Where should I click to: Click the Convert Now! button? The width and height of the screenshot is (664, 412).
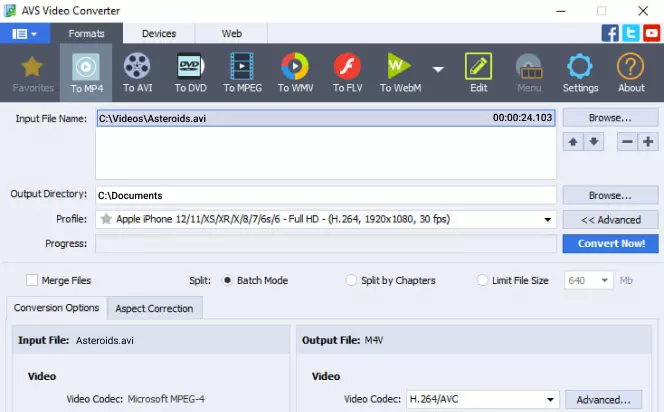click(610, 243)
